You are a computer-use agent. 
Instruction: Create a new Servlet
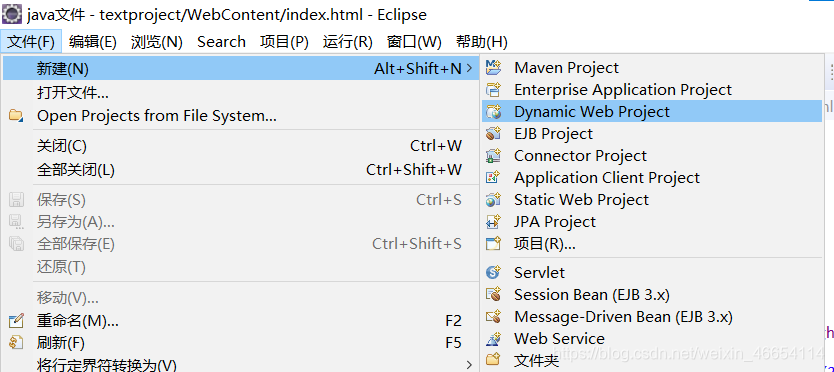[652, 272]
